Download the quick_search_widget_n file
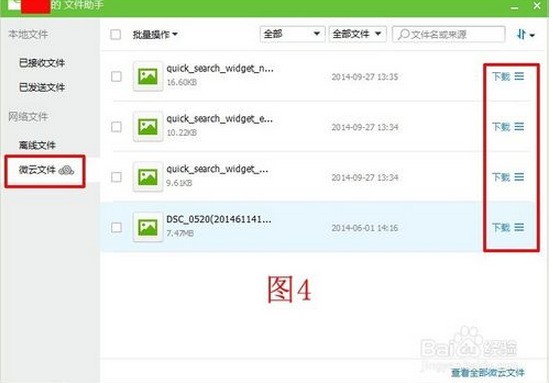Screen dimensions: 553x383 (501, 76)
